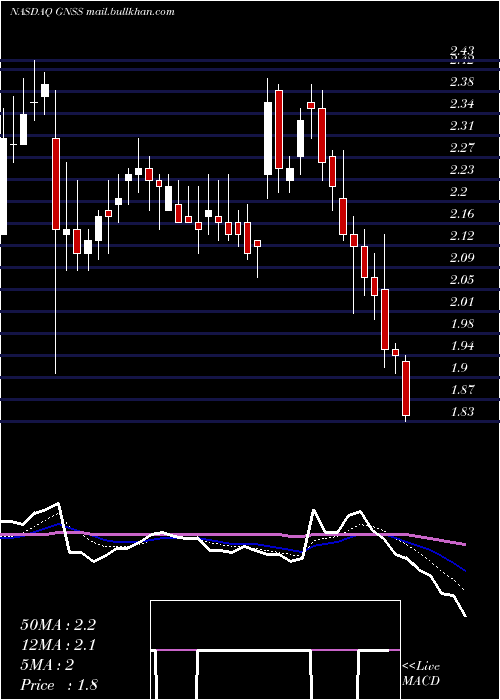Click the 1.87 price axis label

click(x=462, y=390)
